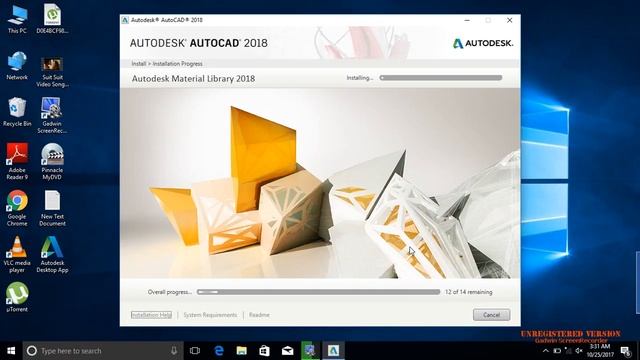Click the Autodesk logo in header
Image resolution: width=640 pixels, height=360 pixels.
pos(483,43)
